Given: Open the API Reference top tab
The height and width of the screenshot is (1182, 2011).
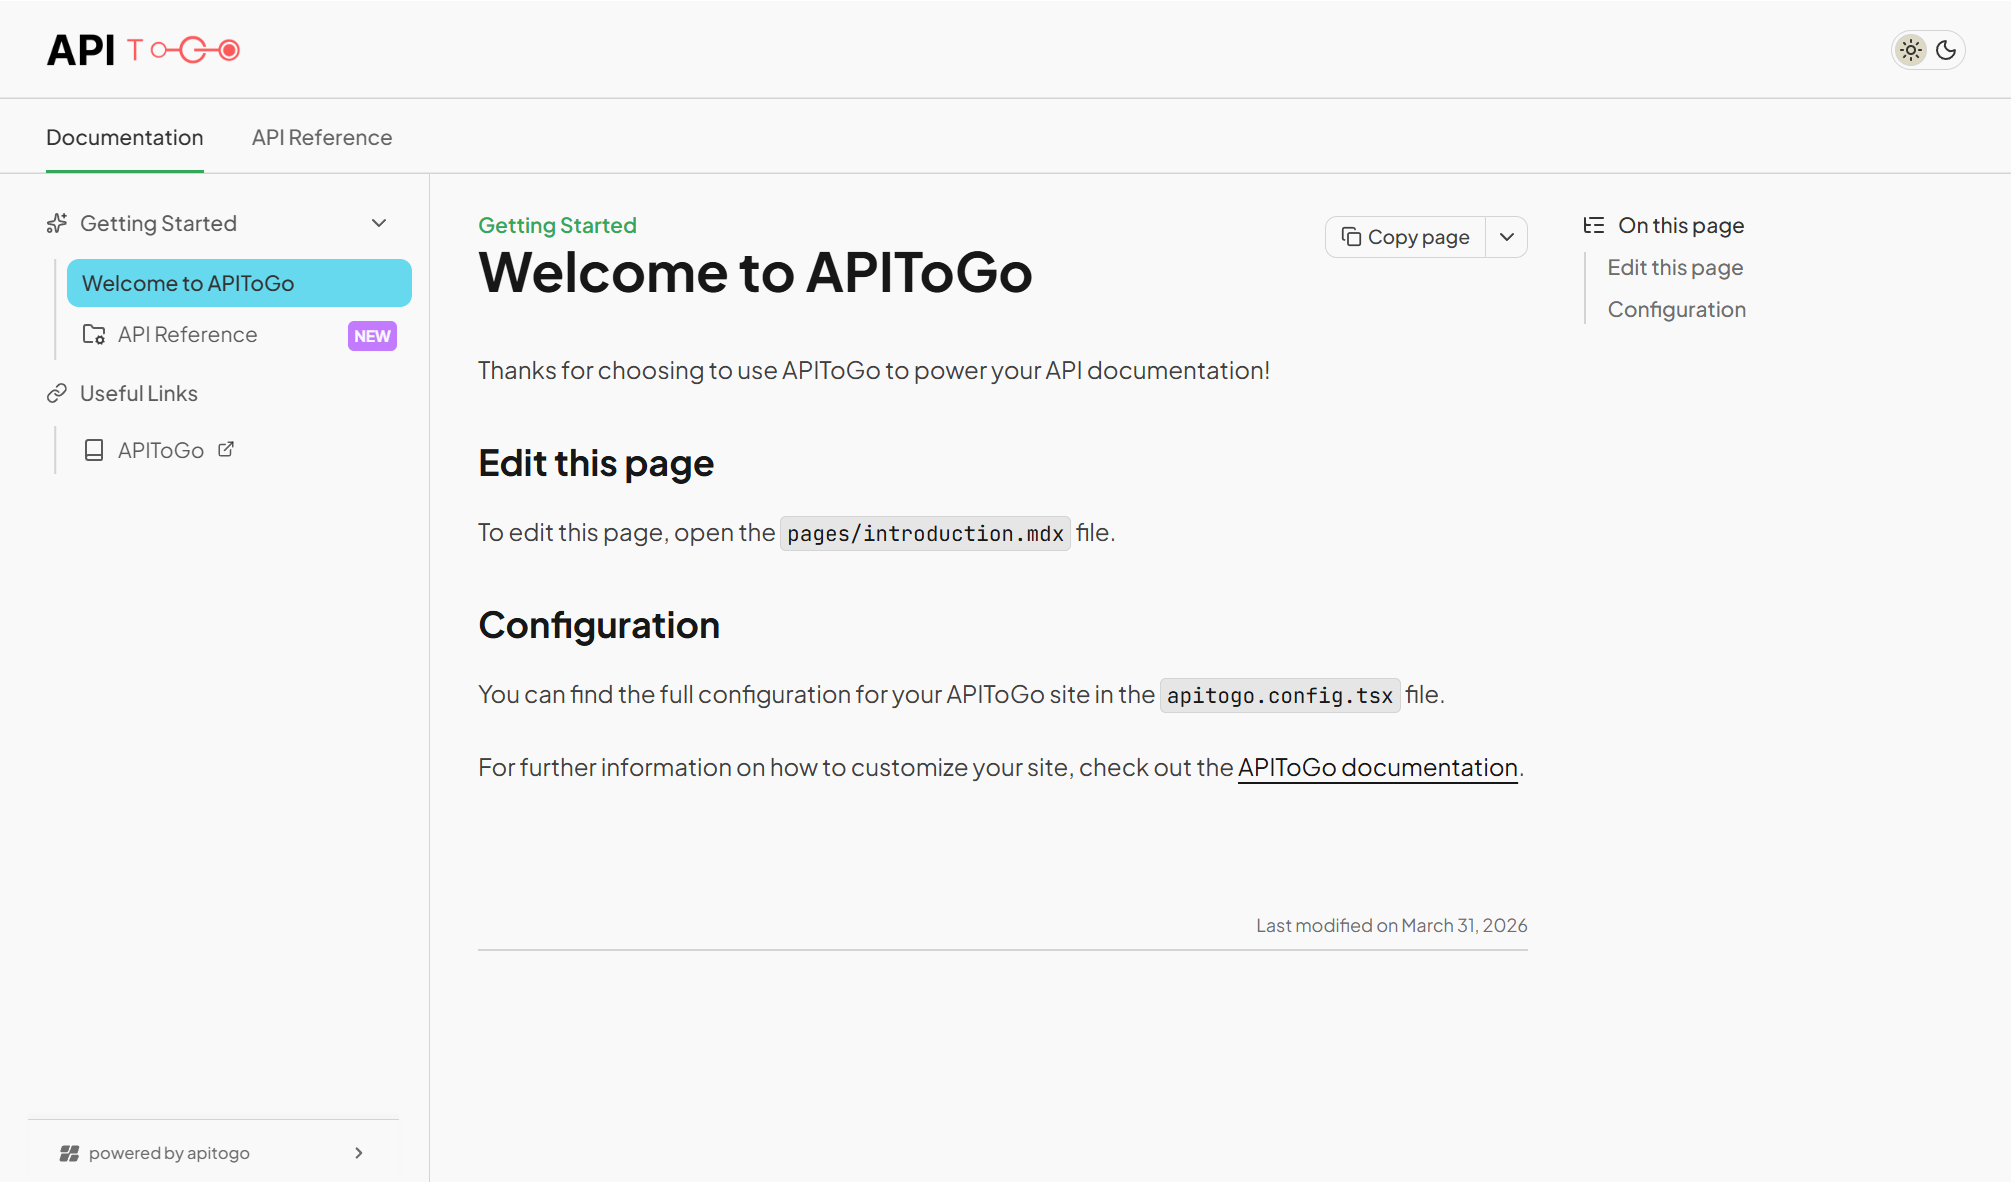Looking at the screenshot, I should click(321, 138).
